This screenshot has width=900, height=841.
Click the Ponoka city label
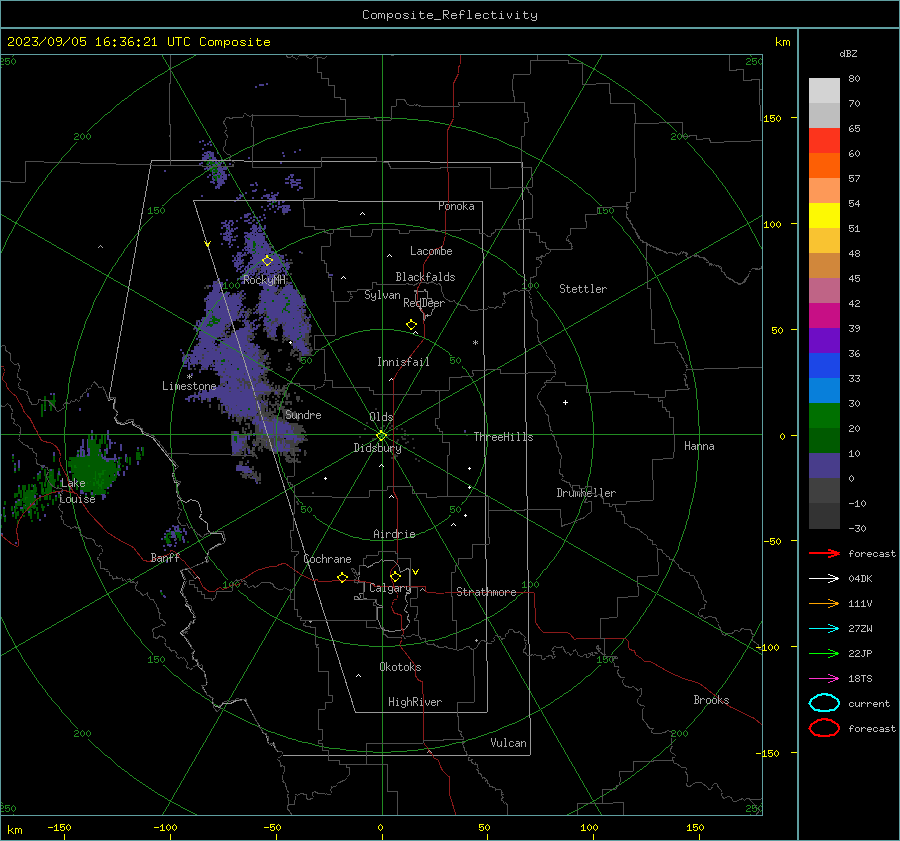tap(456, 206)
